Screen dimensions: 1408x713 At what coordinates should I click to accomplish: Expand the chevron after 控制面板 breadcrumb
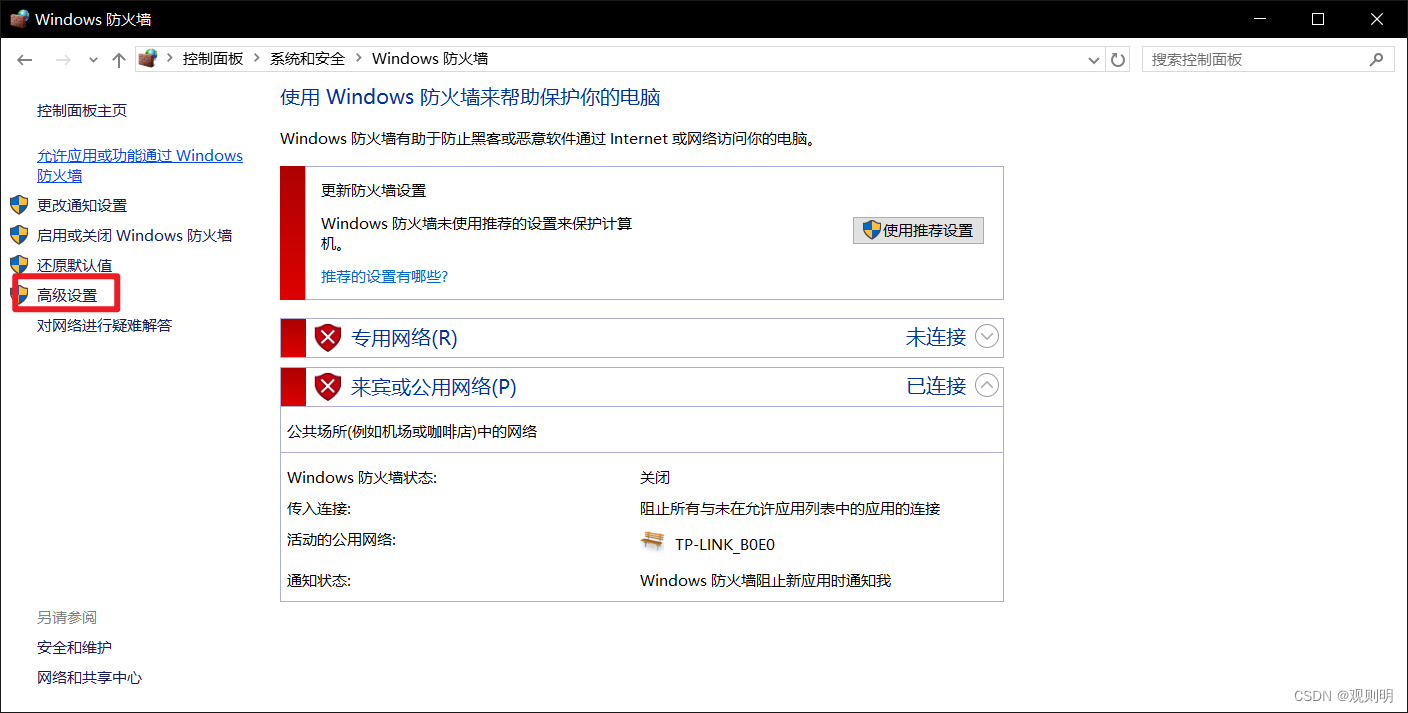point(257,59)
